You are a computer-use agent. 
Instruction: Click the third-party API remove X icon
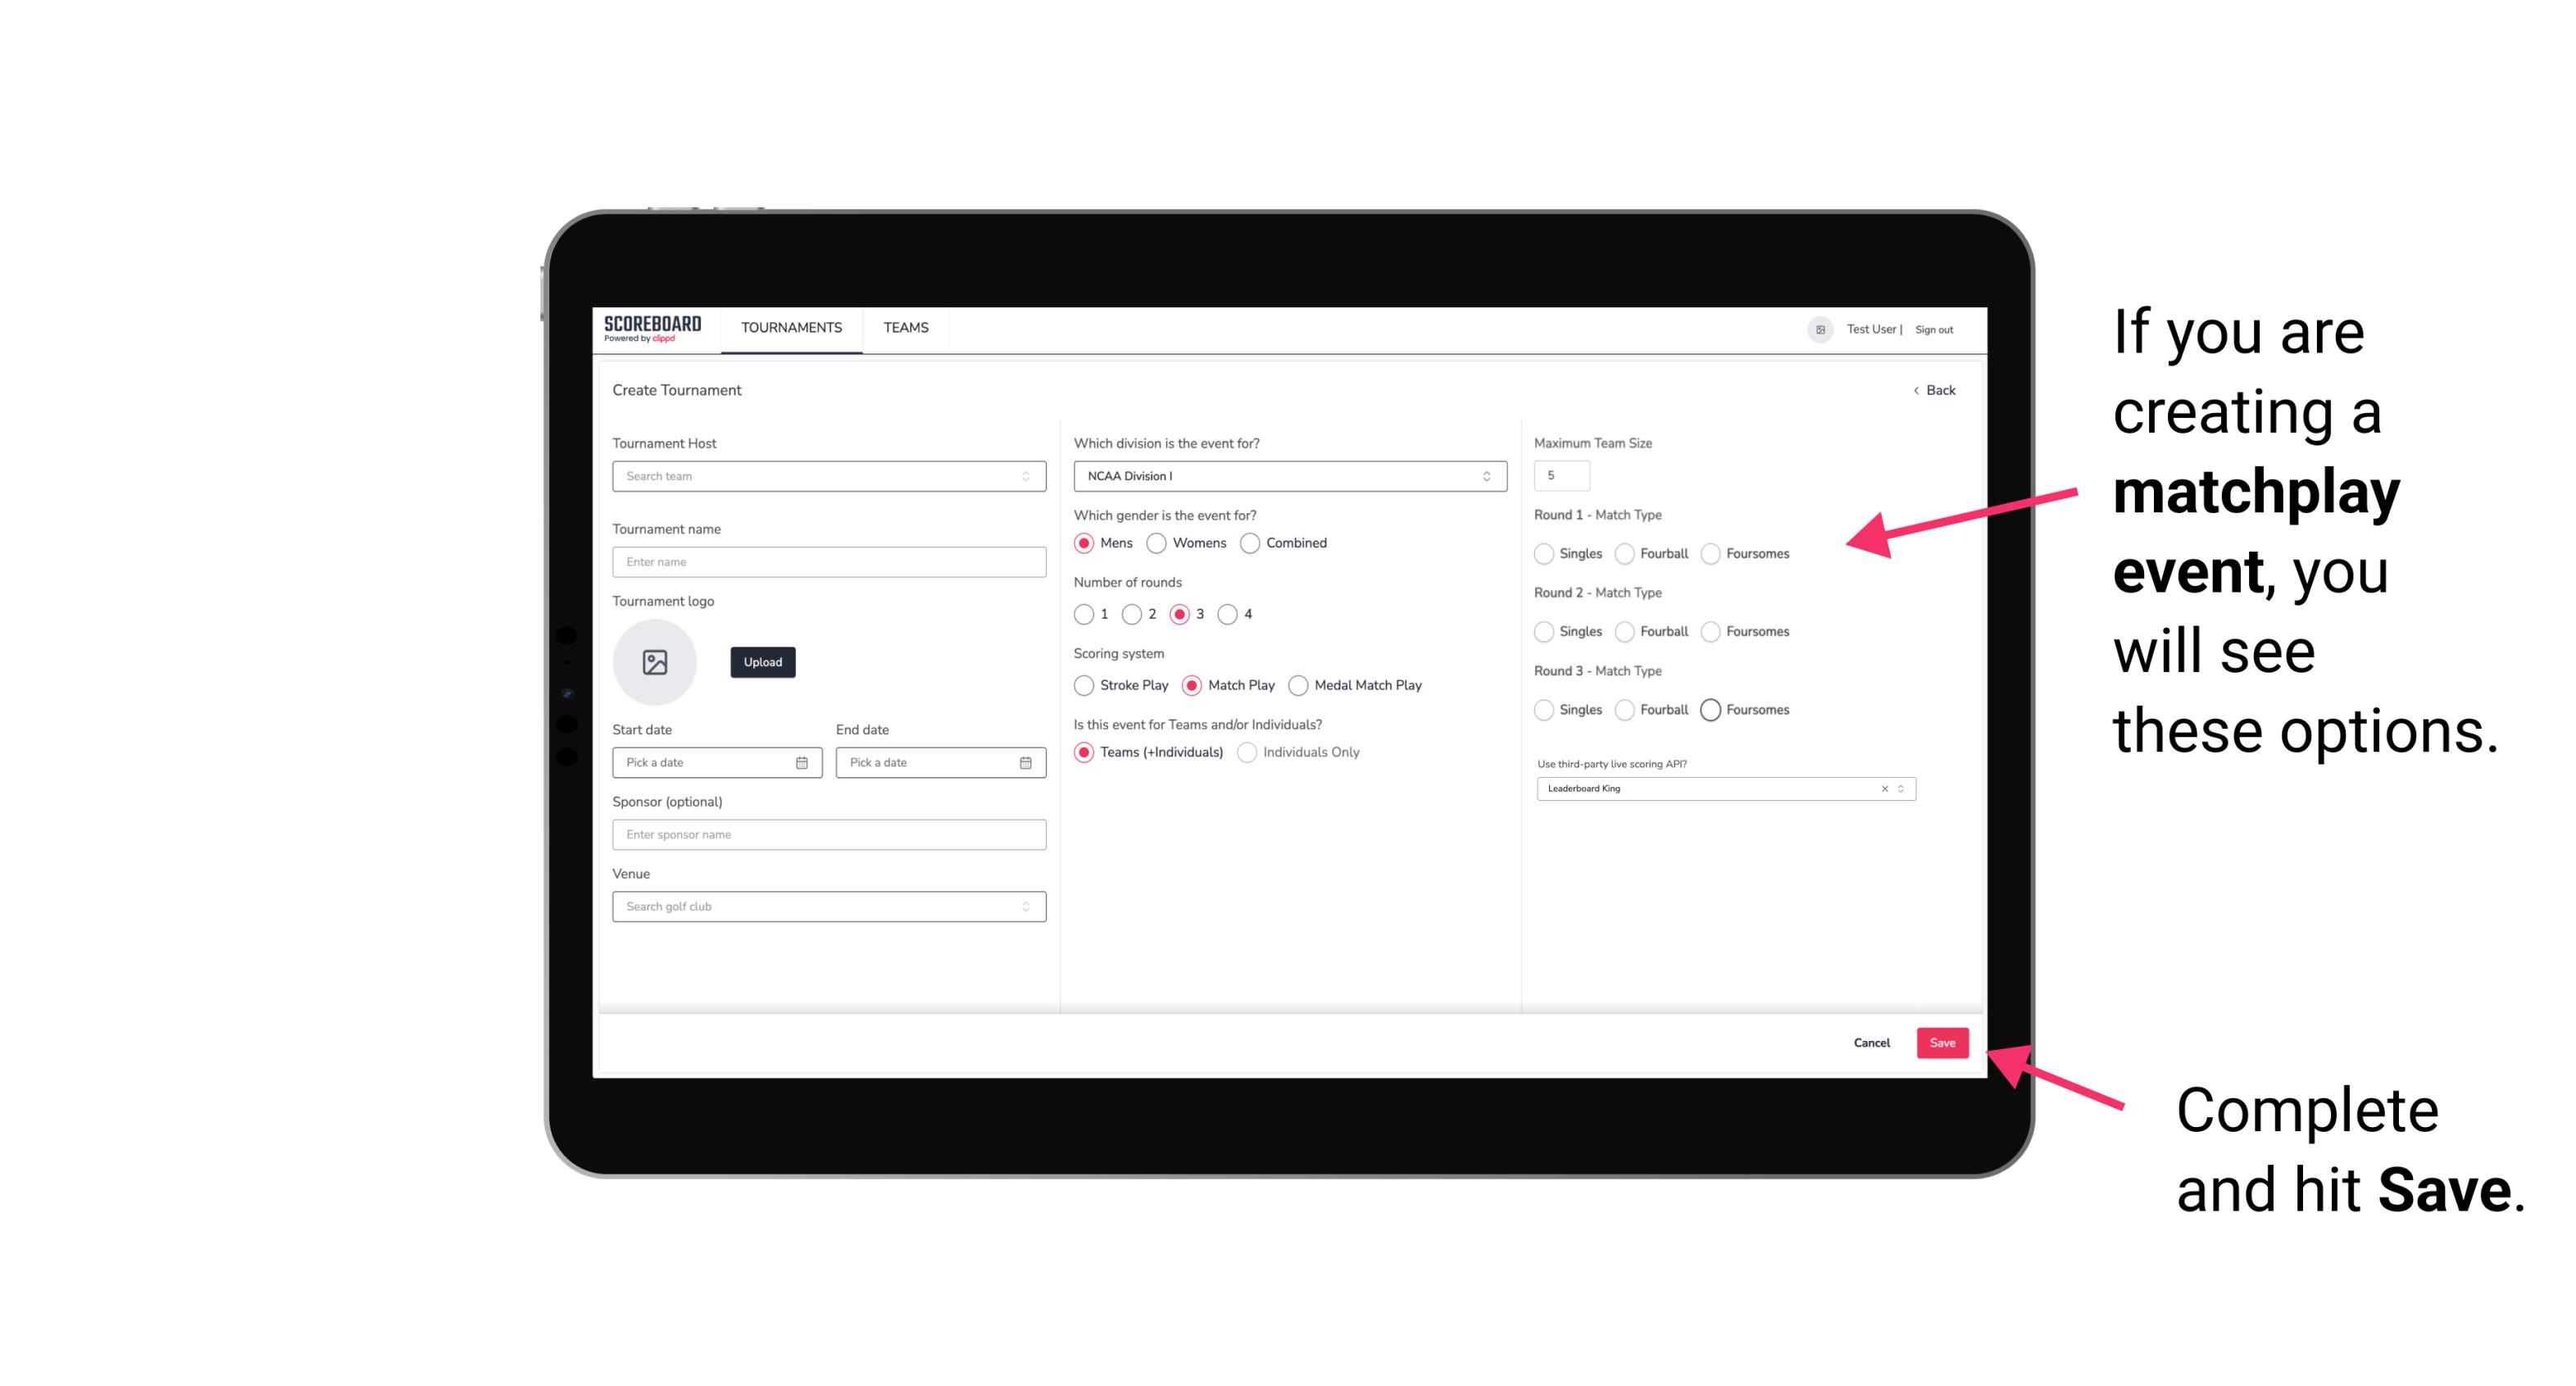(x=1885, y=787)
